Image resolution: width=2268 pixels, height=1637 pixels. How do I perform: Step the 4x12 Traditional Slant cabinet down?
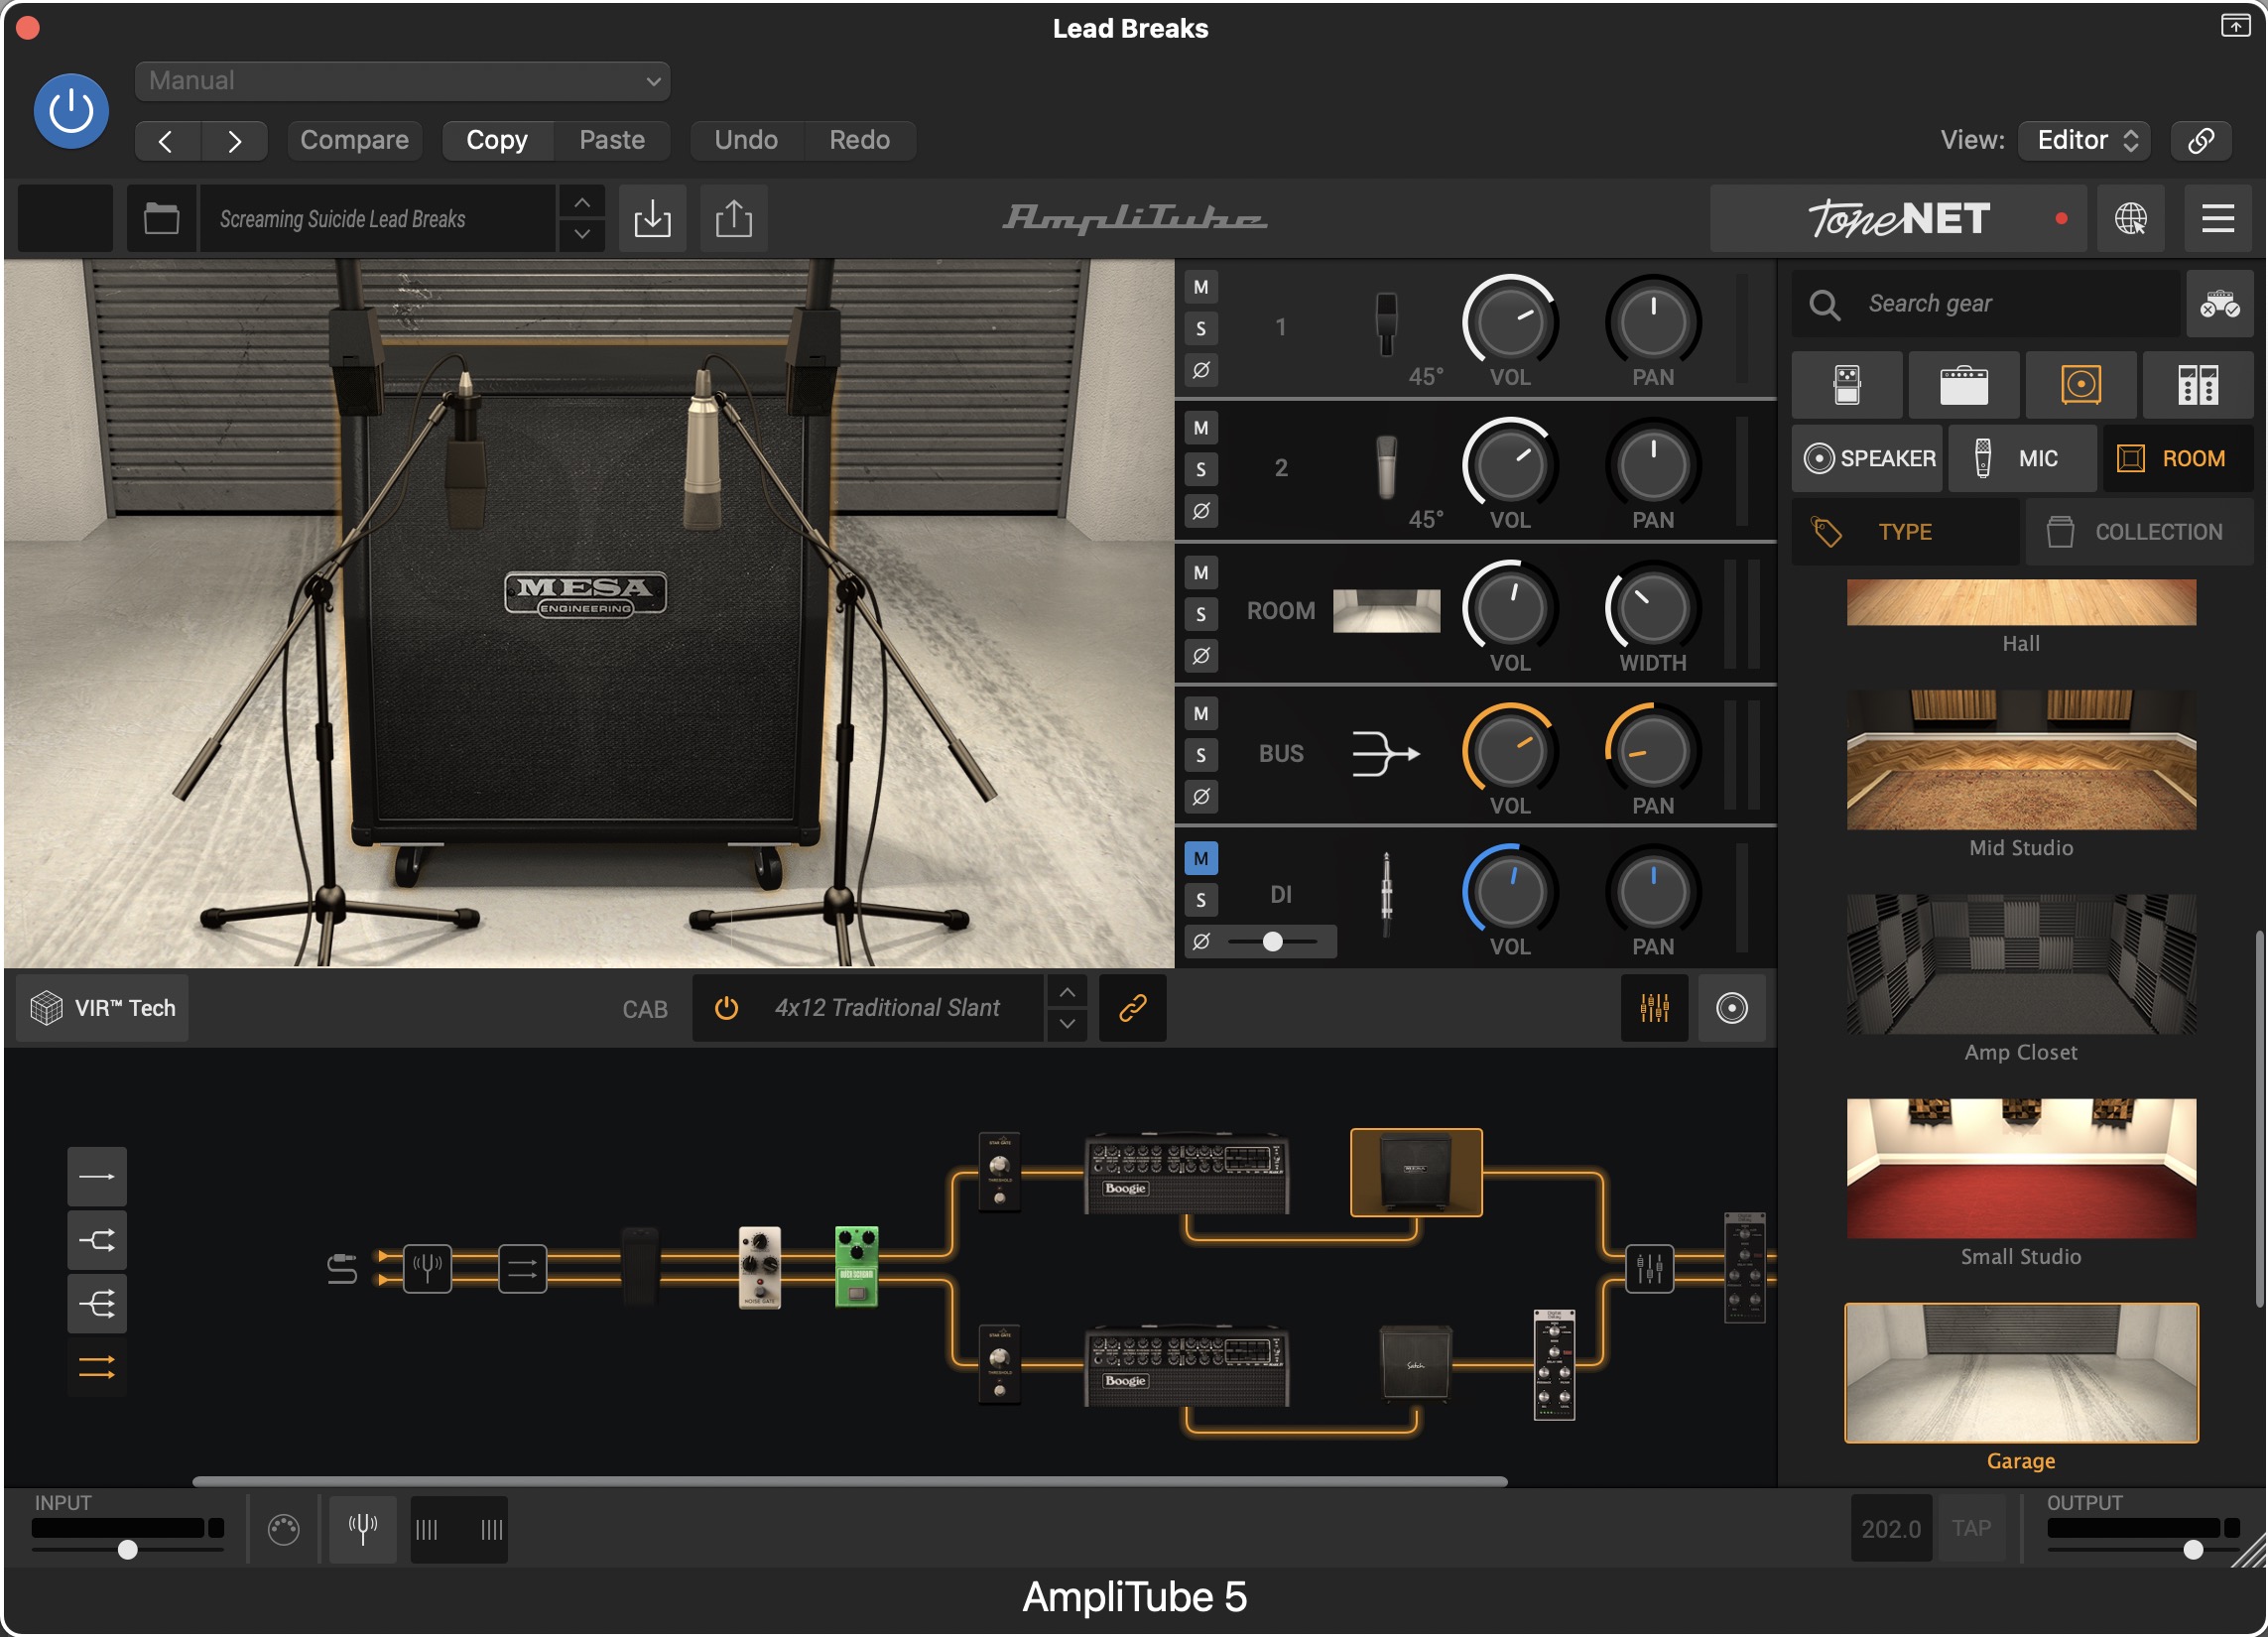coord(1067,1025)
